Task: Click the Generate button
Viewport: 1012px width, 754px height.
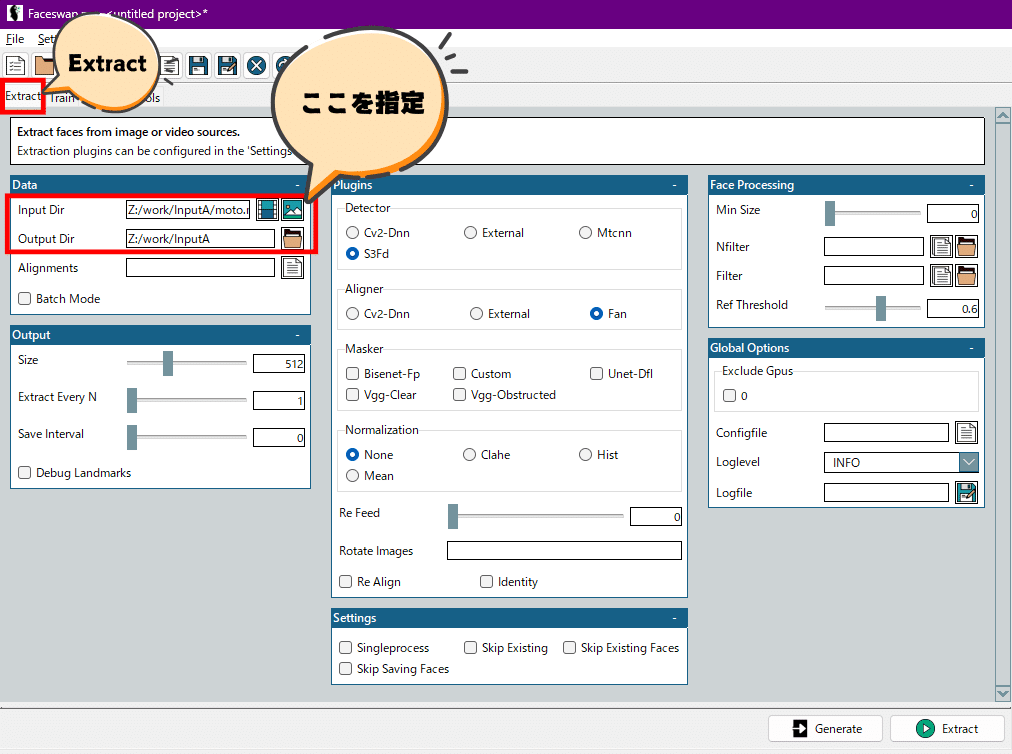Action: pos(825,729)
